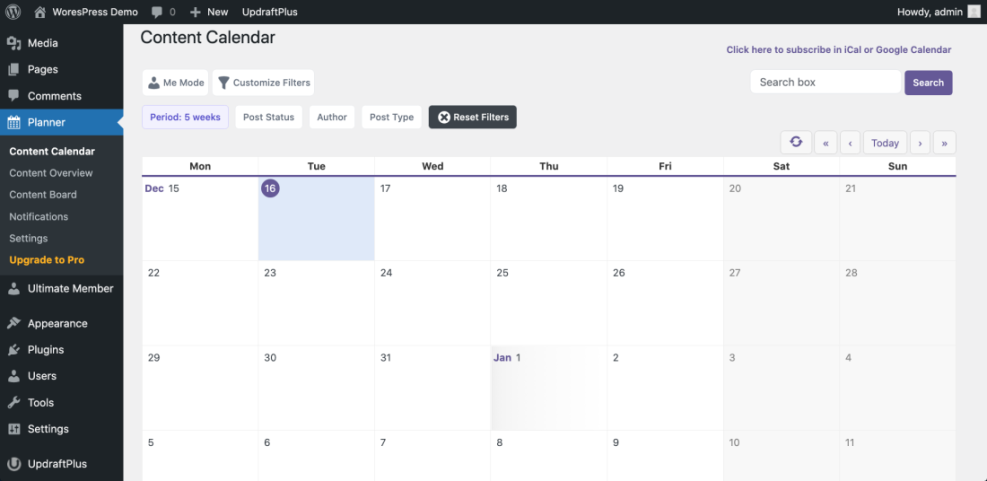
Task: Click Howdy, admin account menu
Action: 939,12
